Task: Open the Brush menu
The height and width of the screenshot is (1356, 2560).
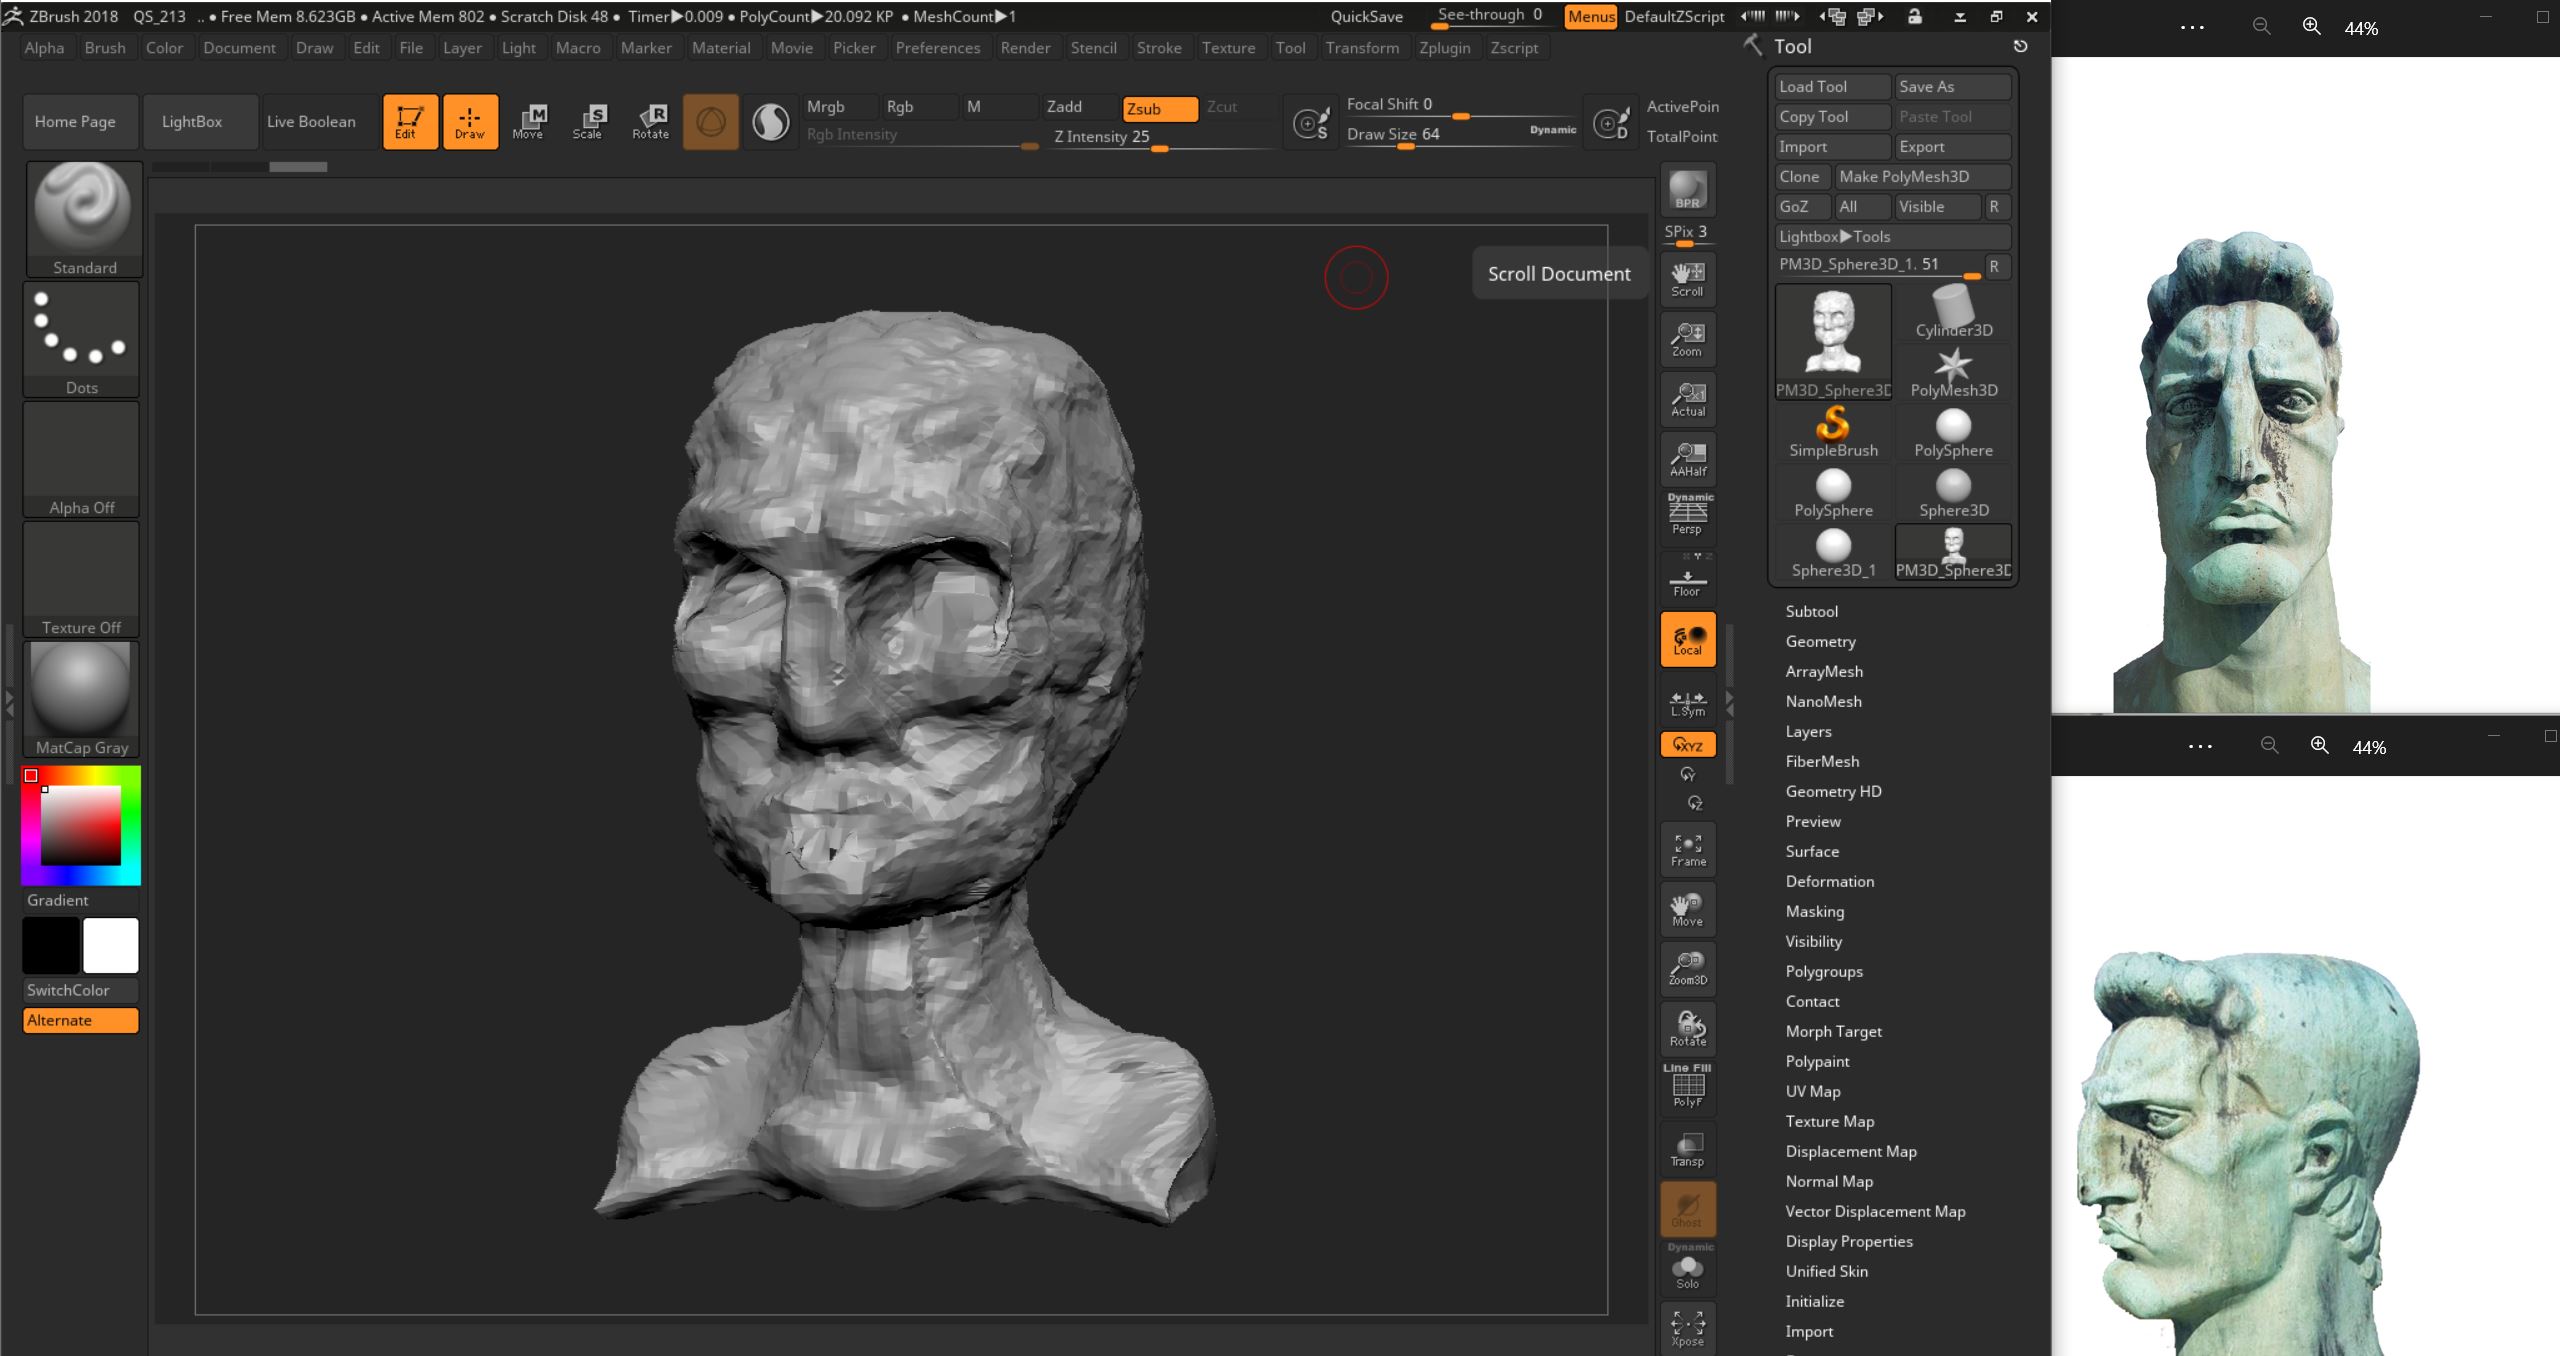Action: click(x=105, y=48)
